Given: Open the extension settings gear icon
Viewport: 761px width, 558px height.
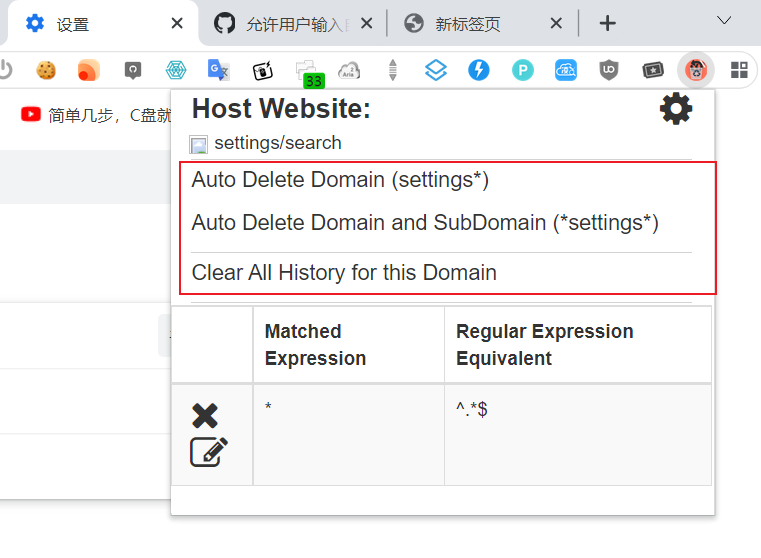Looking at the screenshot, I should point(676,109).
